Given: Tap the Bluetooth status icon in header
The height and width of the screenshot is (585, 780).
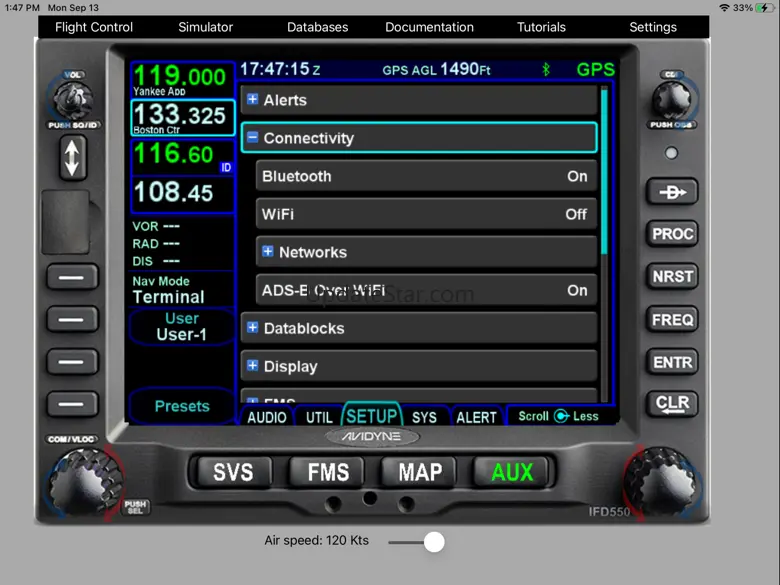Looking at the screenshot, I should (x=546, y=69).
